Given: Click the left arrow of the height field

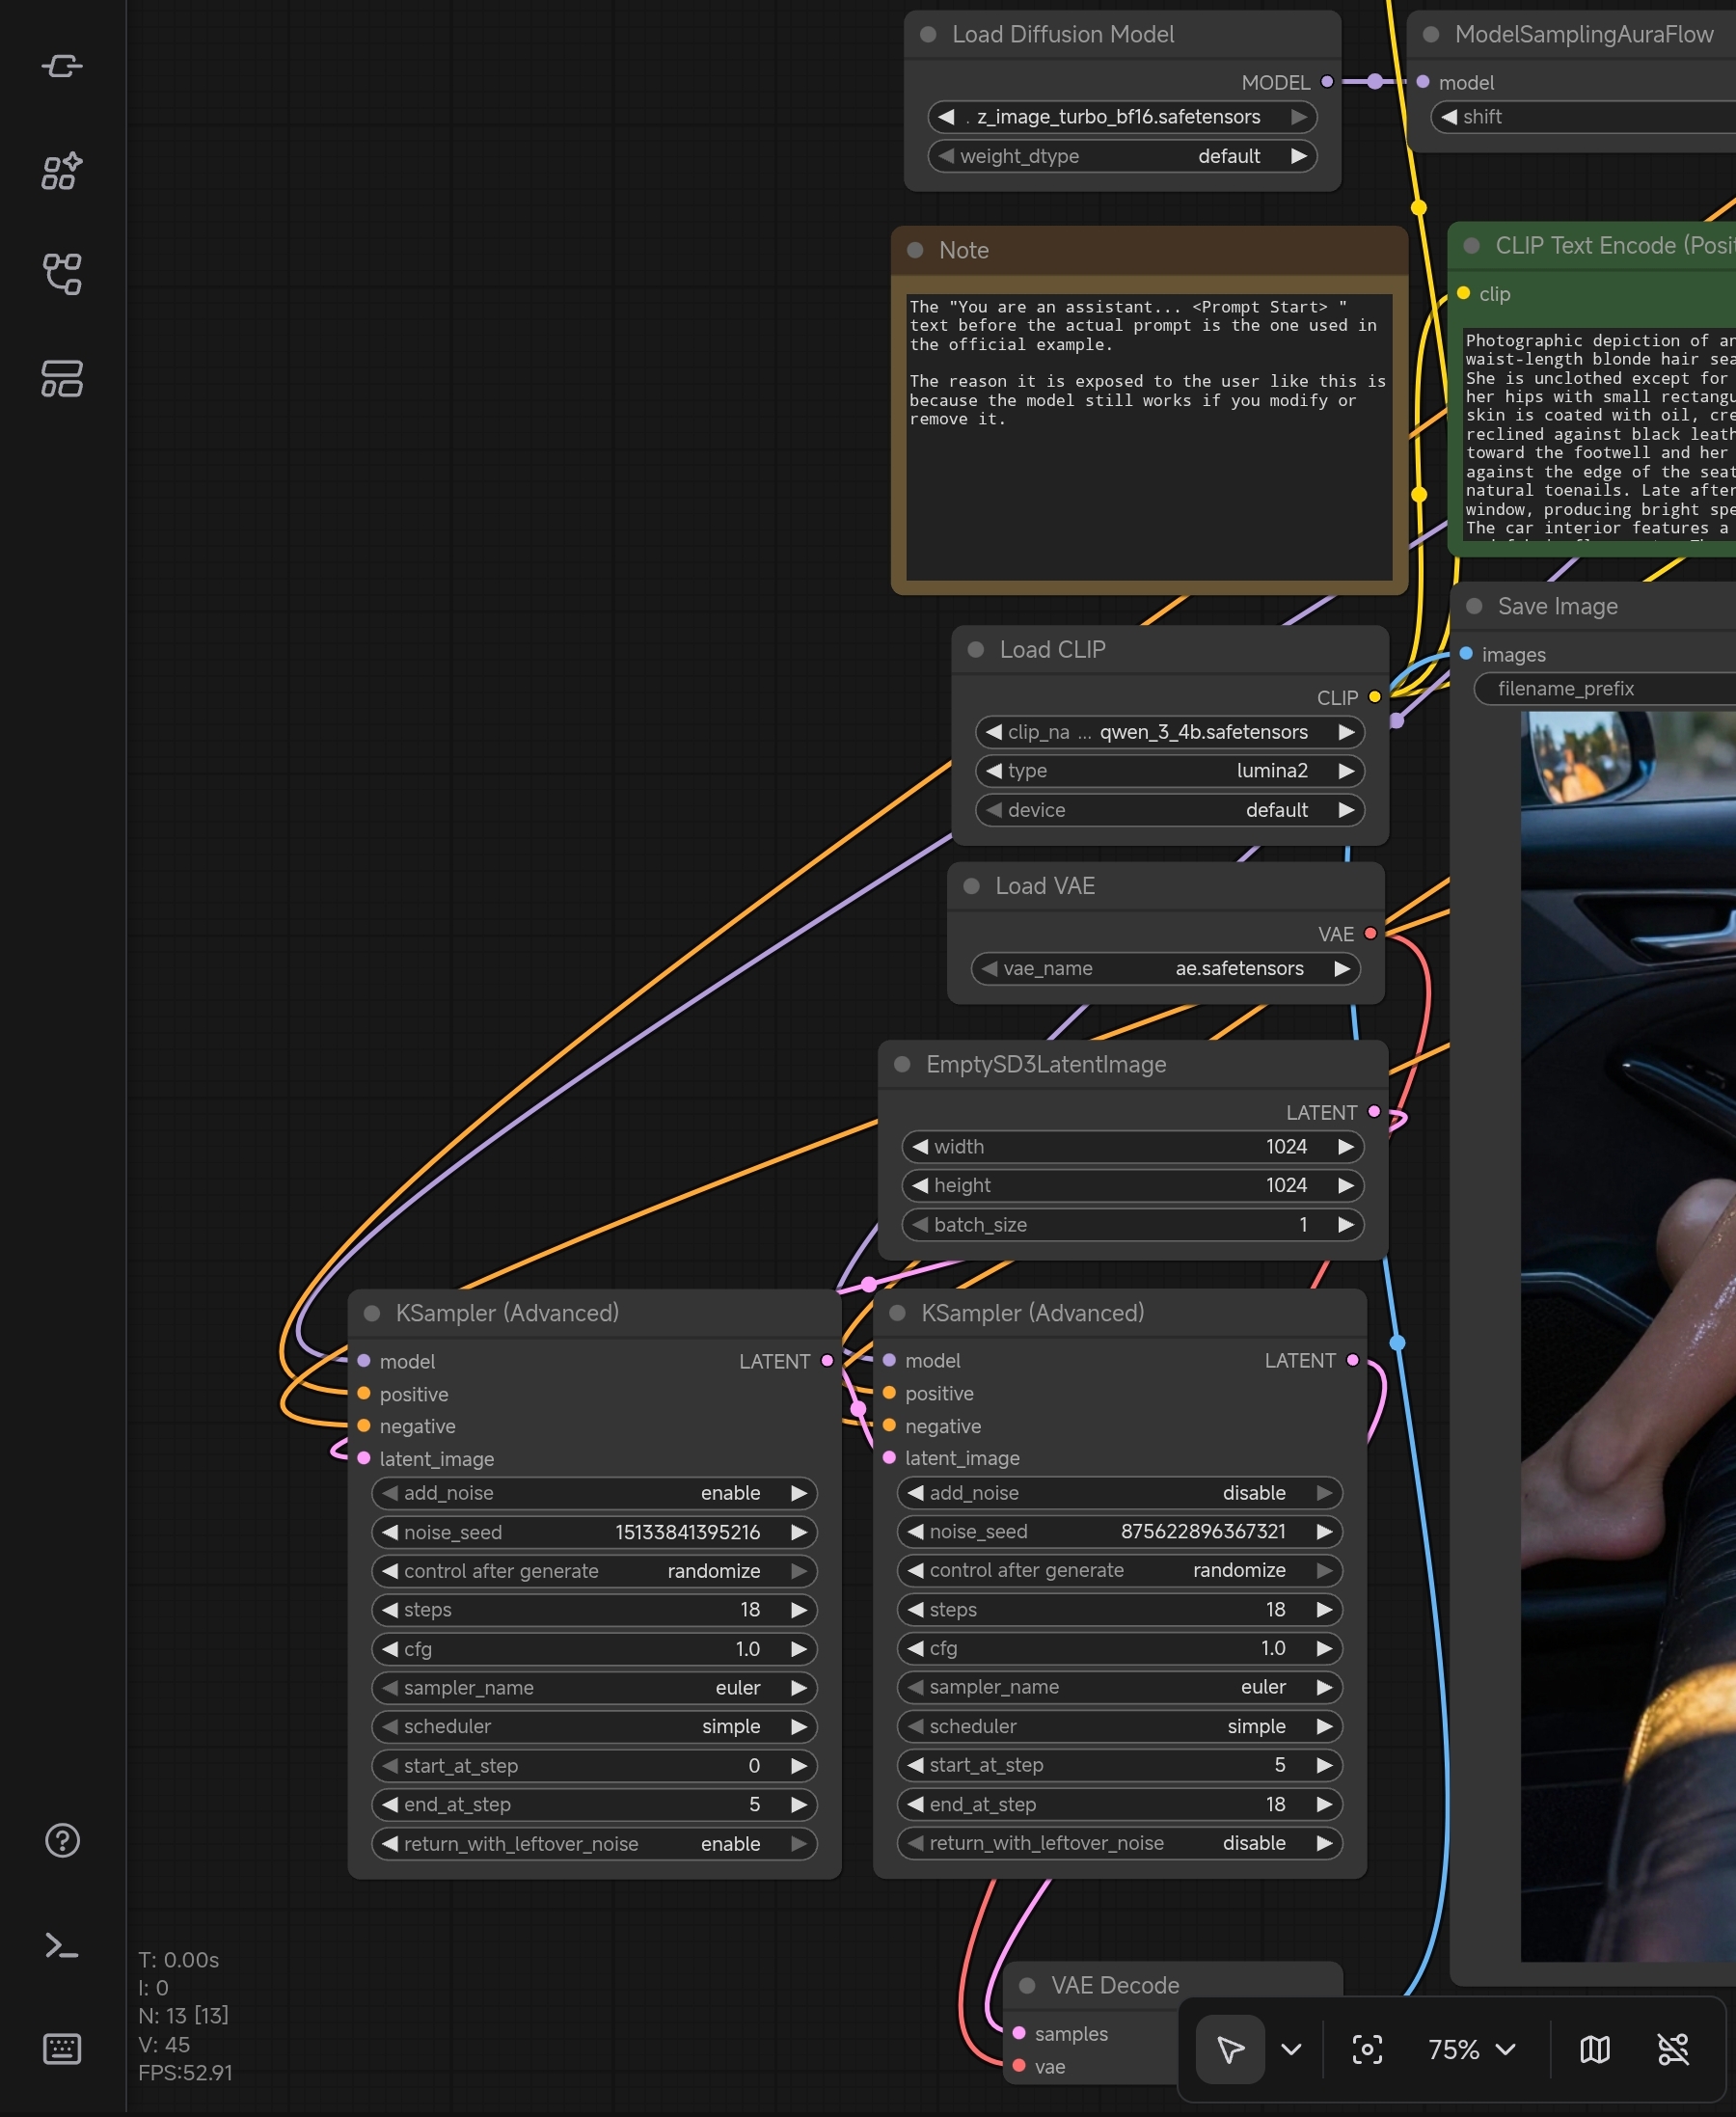Looking at the screenshot, I should [920, 1185].
